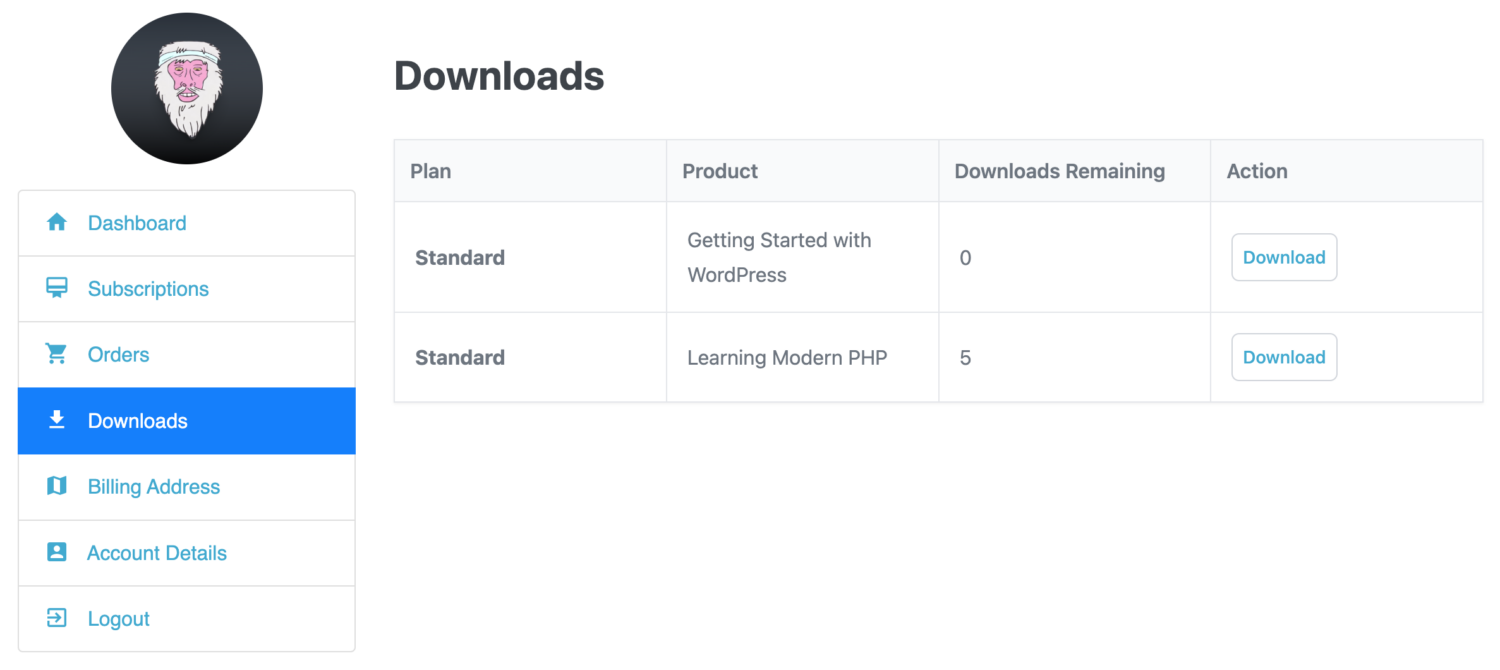Click the download arrow icon in sidebar
This screenshot has height=670, width=1500.
coord(57,420)
